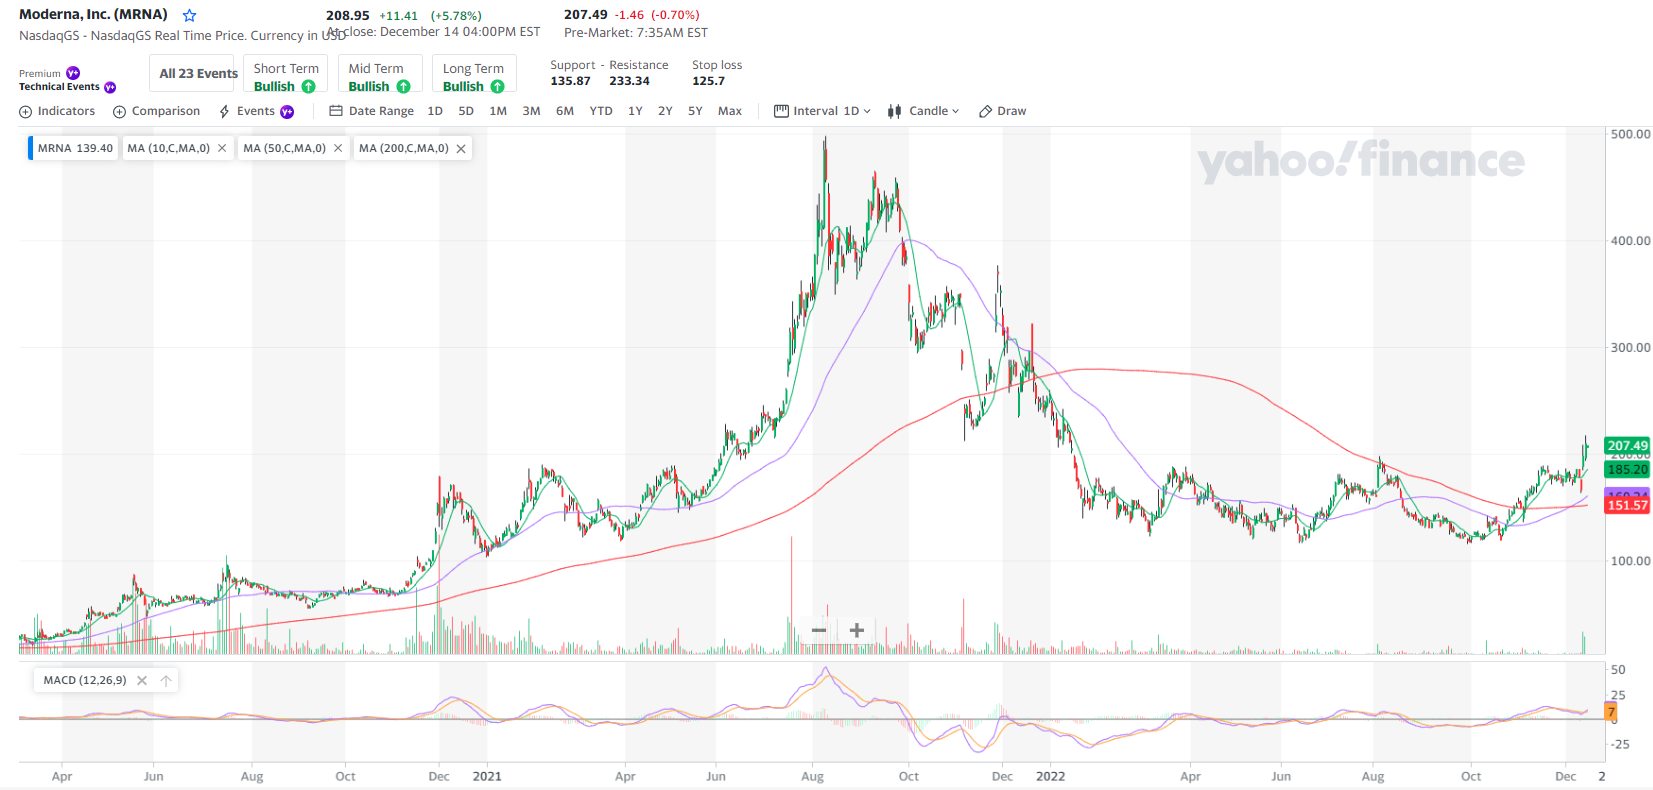Image resolution: width=1653 pixels, height=790 pixels.
Task: Select the 3M date range
Action: (531, 111)
